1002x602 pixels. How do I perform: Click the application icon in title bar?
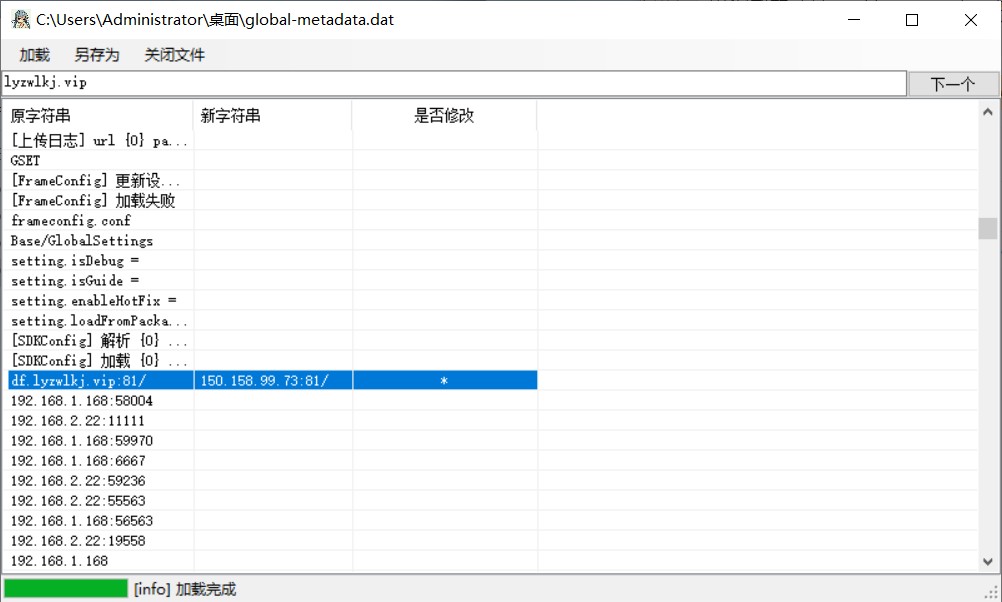click(x=20, y=19)
